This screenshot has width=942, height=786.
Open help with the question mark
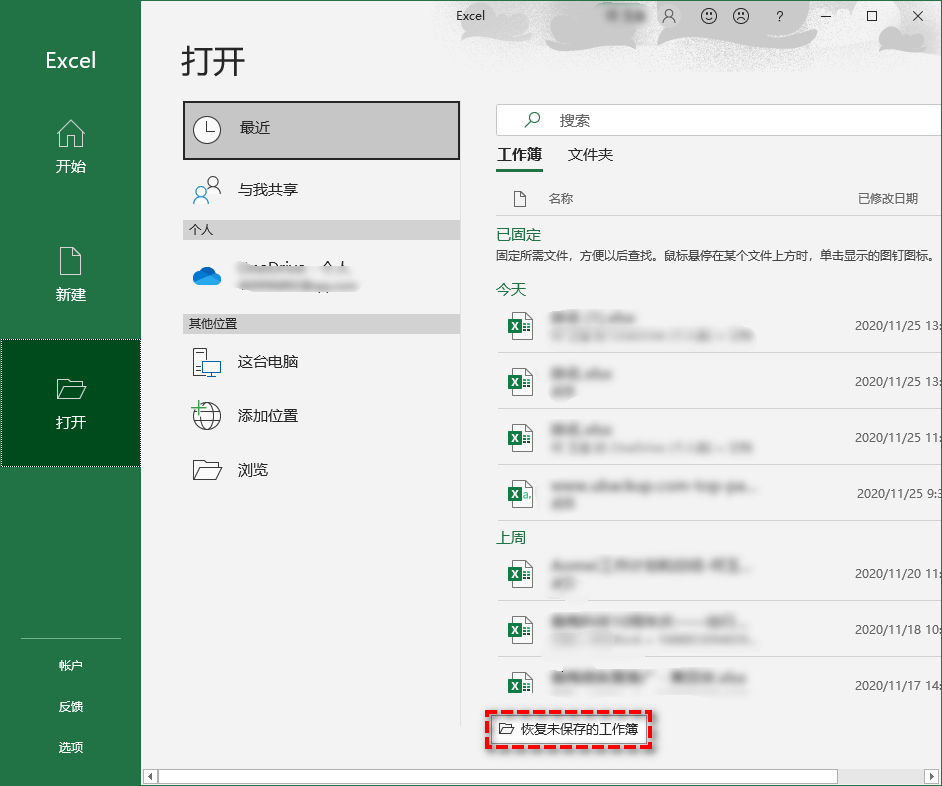click(x=779, y=16)
